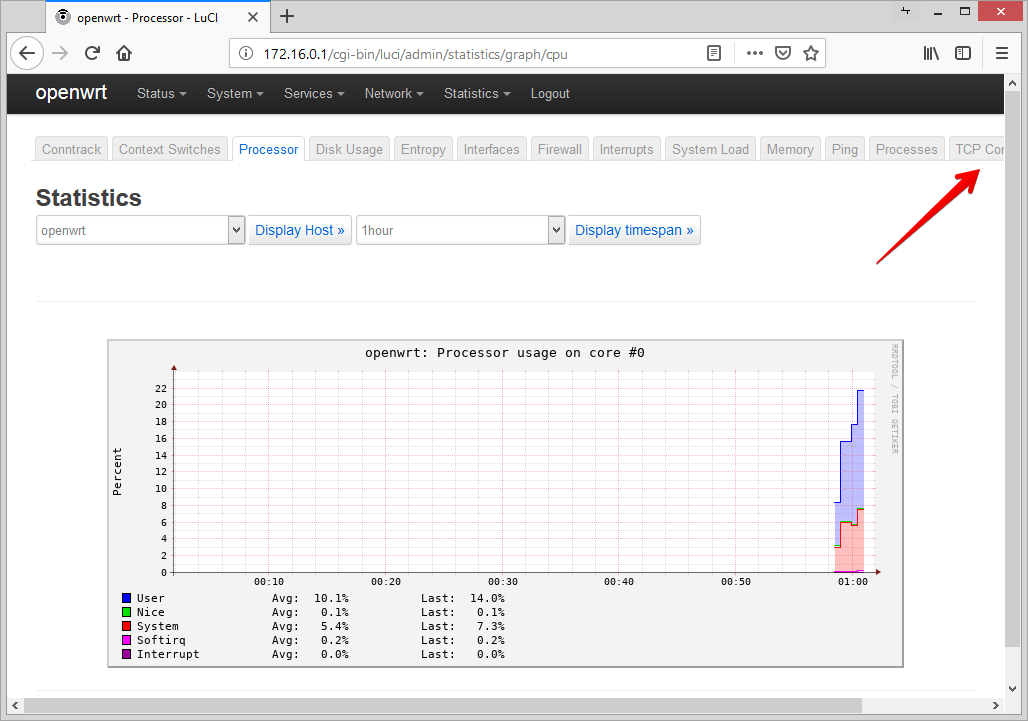Screen dimensions: 1028x721
Task: Minimize the browser window
Action: 938,12
